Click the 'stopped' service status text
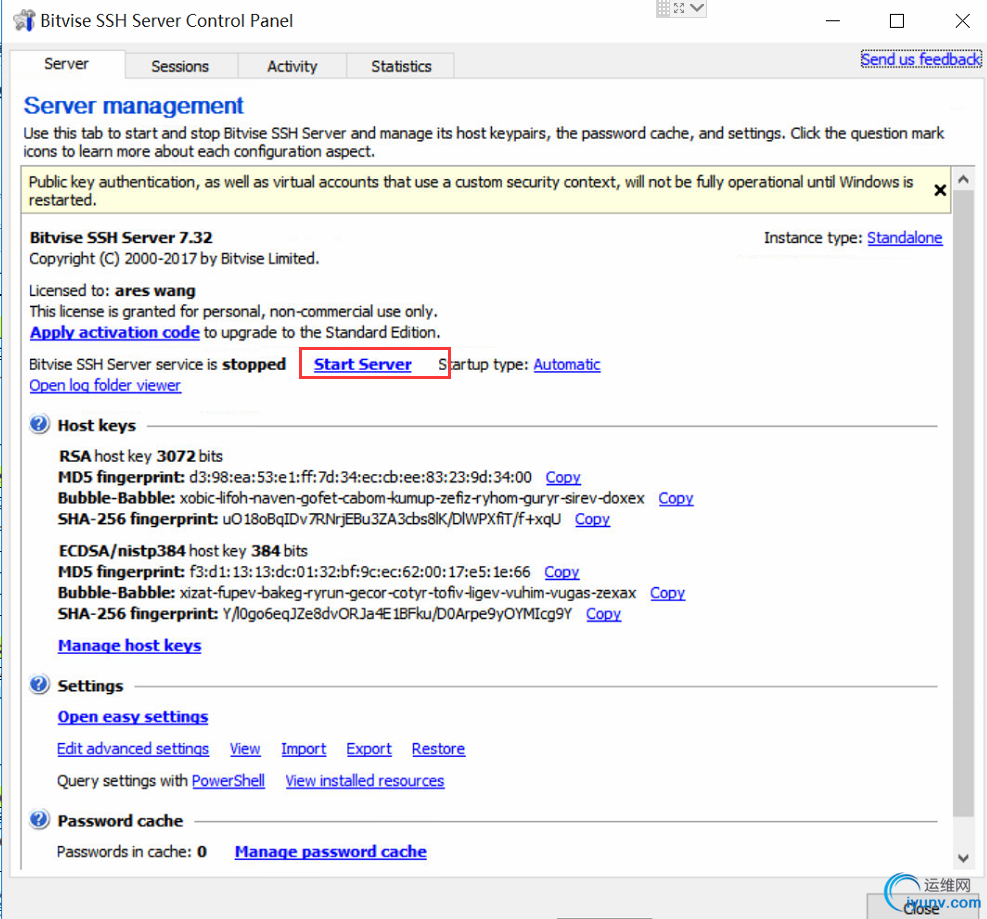Screen dimensions: 987x919 click(x=254, y=364)
